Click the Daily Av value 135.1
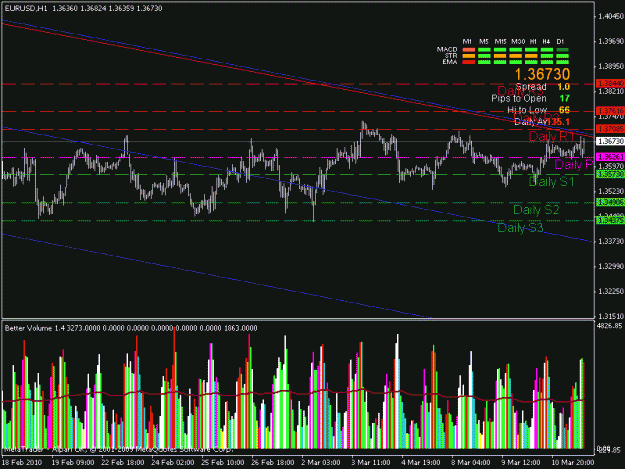 tap(559, 122)
